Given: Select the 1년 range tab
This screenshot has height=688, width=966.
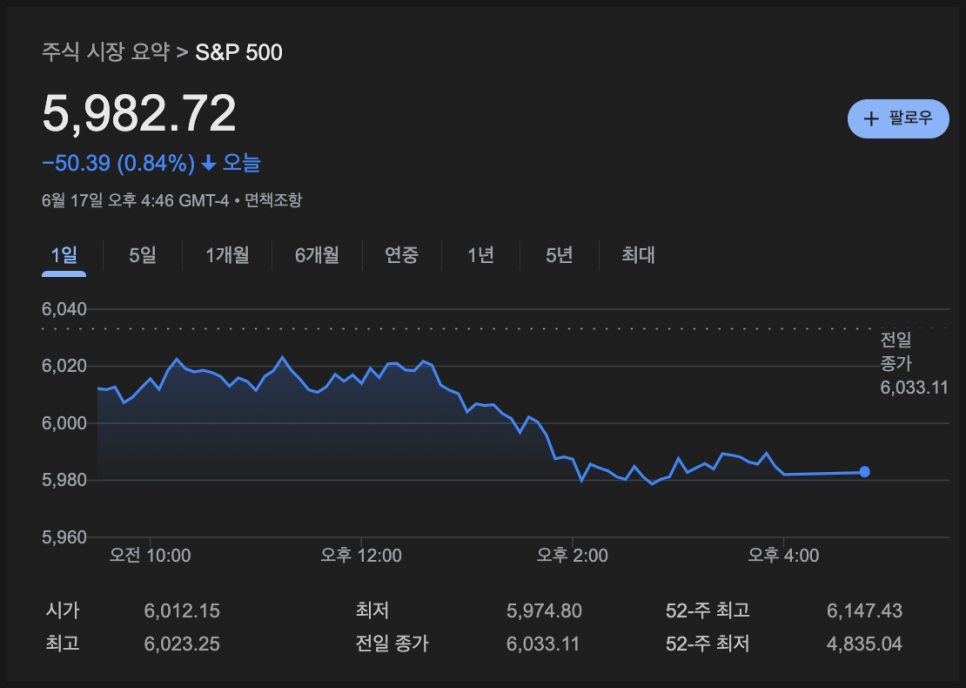Looking at the screenshot, I should [x=480, y=255].
